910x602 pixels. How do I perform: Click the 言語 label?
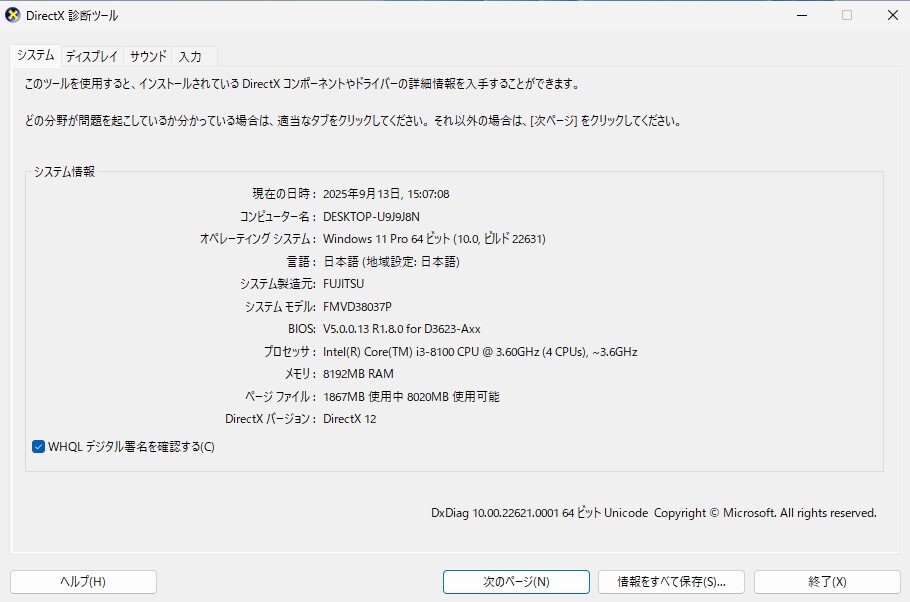point(302,262)
